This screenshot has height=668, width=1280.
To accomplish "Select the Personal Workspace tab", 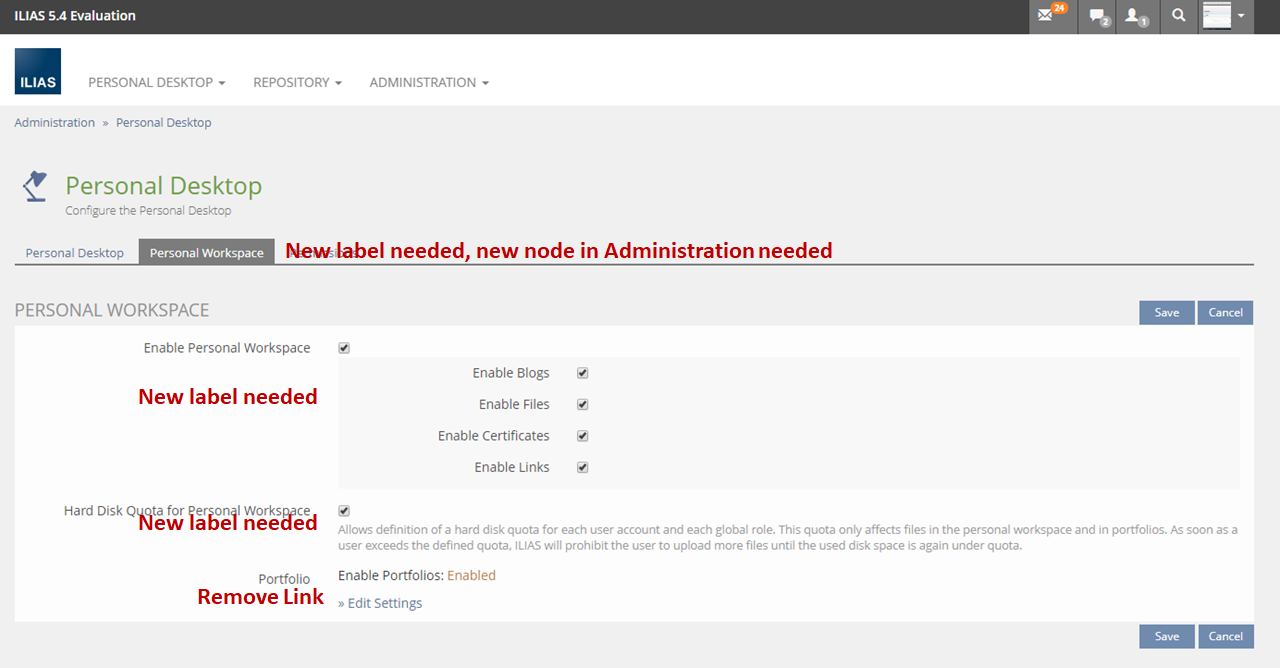I will tap(206, 253).
